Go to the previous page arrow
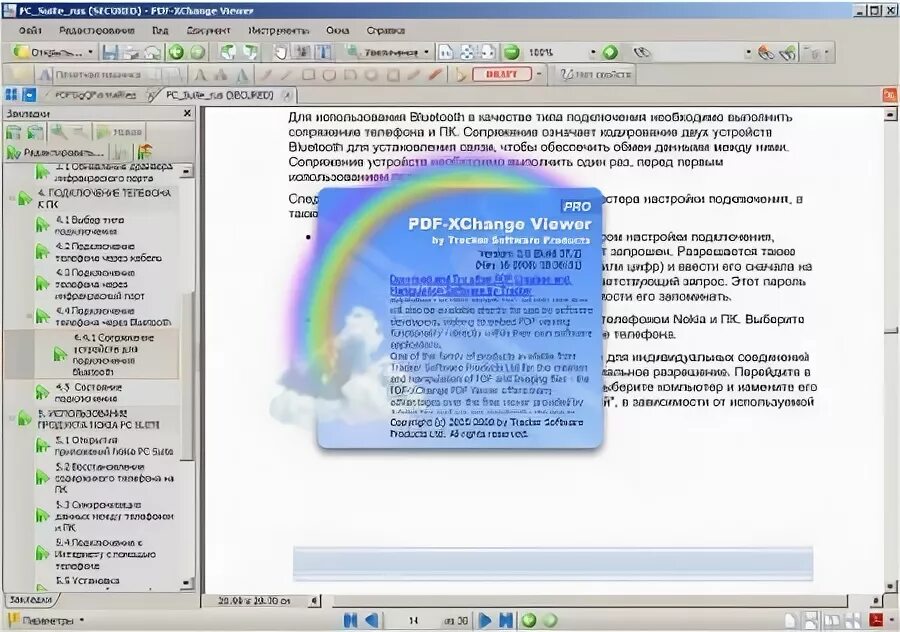The height and width of the screenshot is (632, 900). [372, 620]
